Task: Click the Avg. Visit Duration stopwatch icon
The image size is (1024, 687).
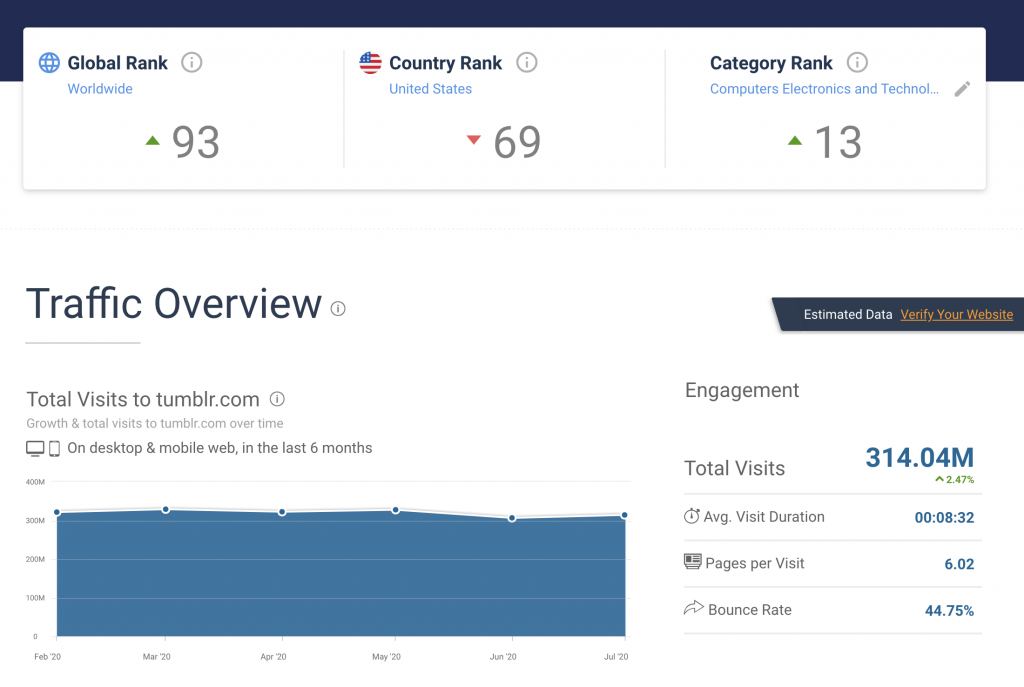Action: coord(692,516)
